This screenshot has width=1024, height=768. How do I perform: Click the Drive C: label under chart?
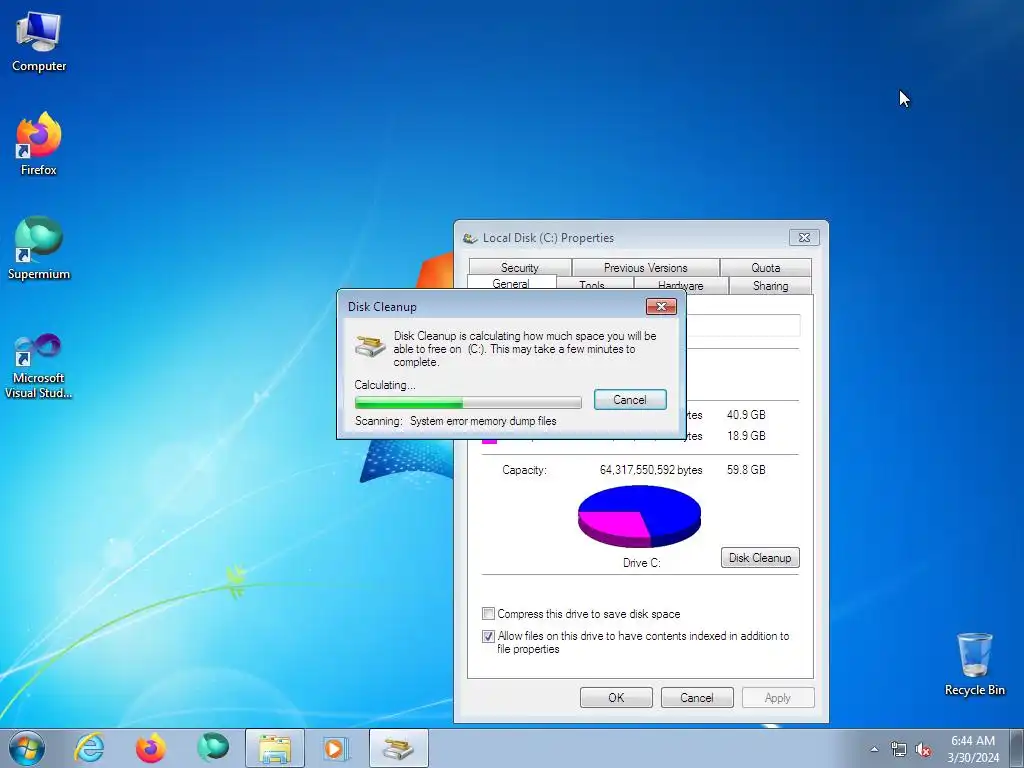[x=641, y=562]
